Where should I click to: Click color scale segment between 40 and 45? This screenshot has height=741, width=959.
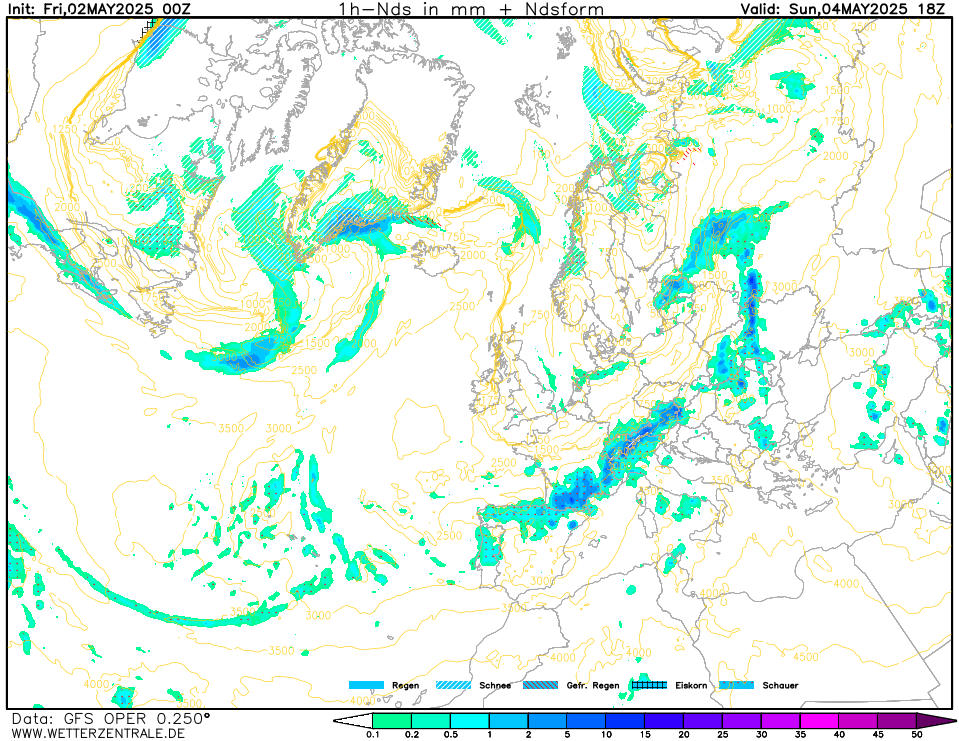(859, 720)
